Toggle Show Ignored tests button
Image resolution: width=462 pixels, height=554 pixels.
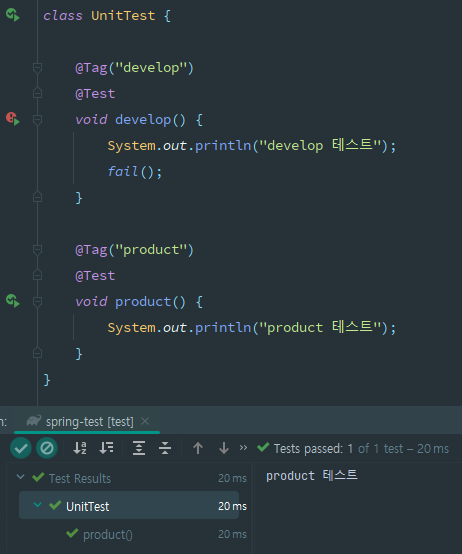[x=47, y=448]
